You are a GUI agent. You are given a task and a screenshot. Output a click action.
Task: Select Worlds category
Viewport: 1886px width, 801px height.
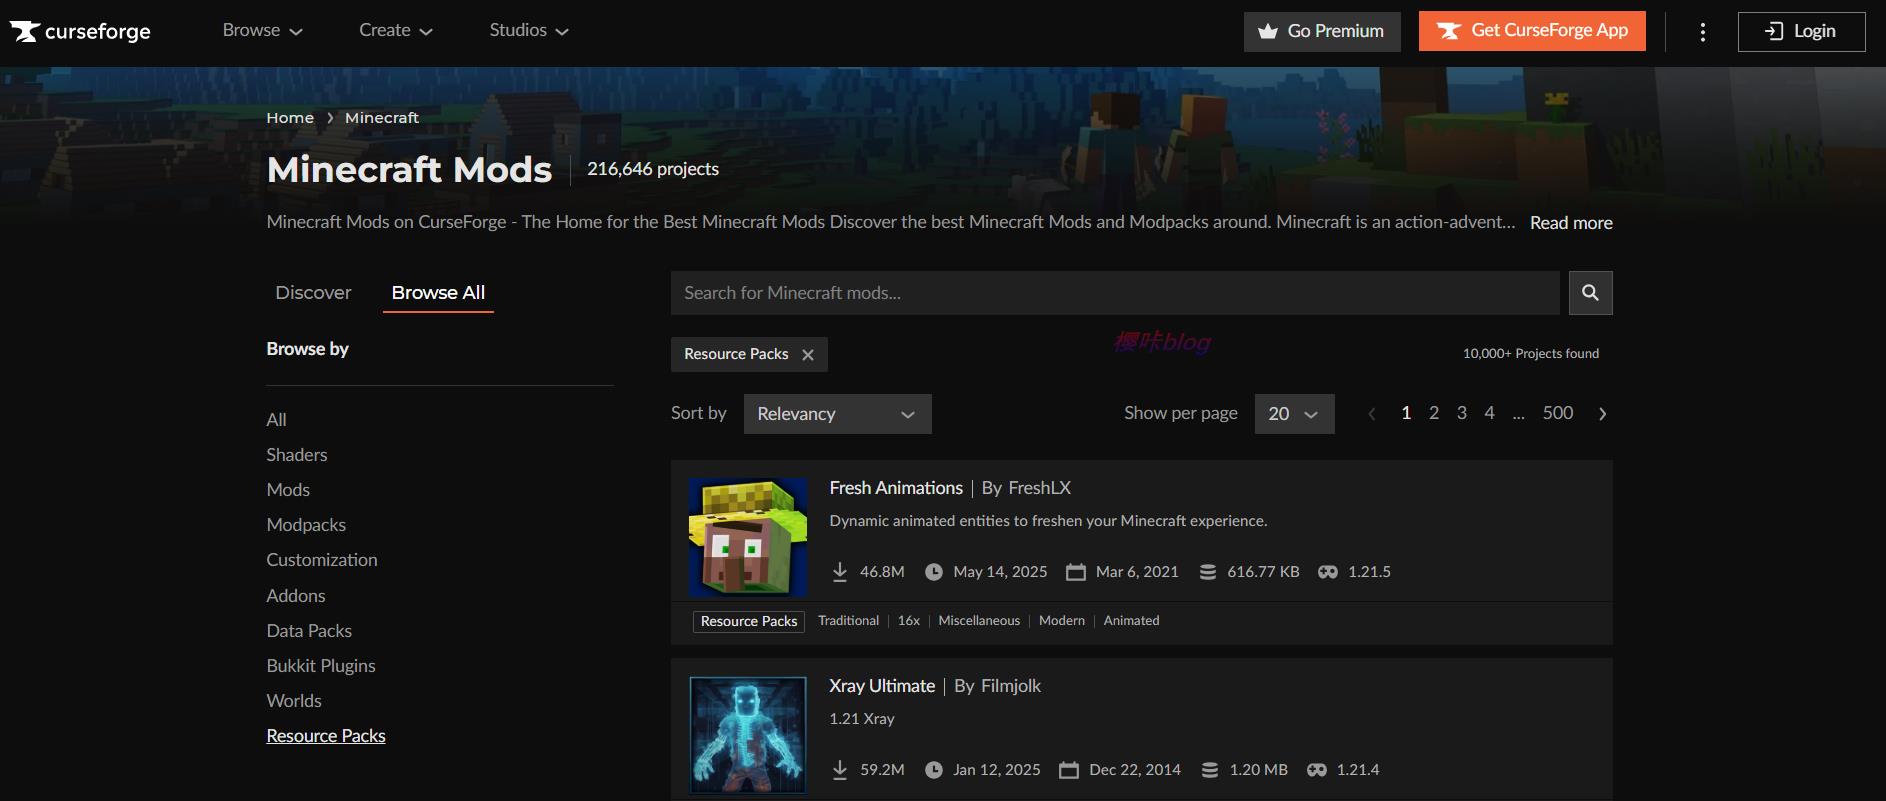(x=294, y=701)
